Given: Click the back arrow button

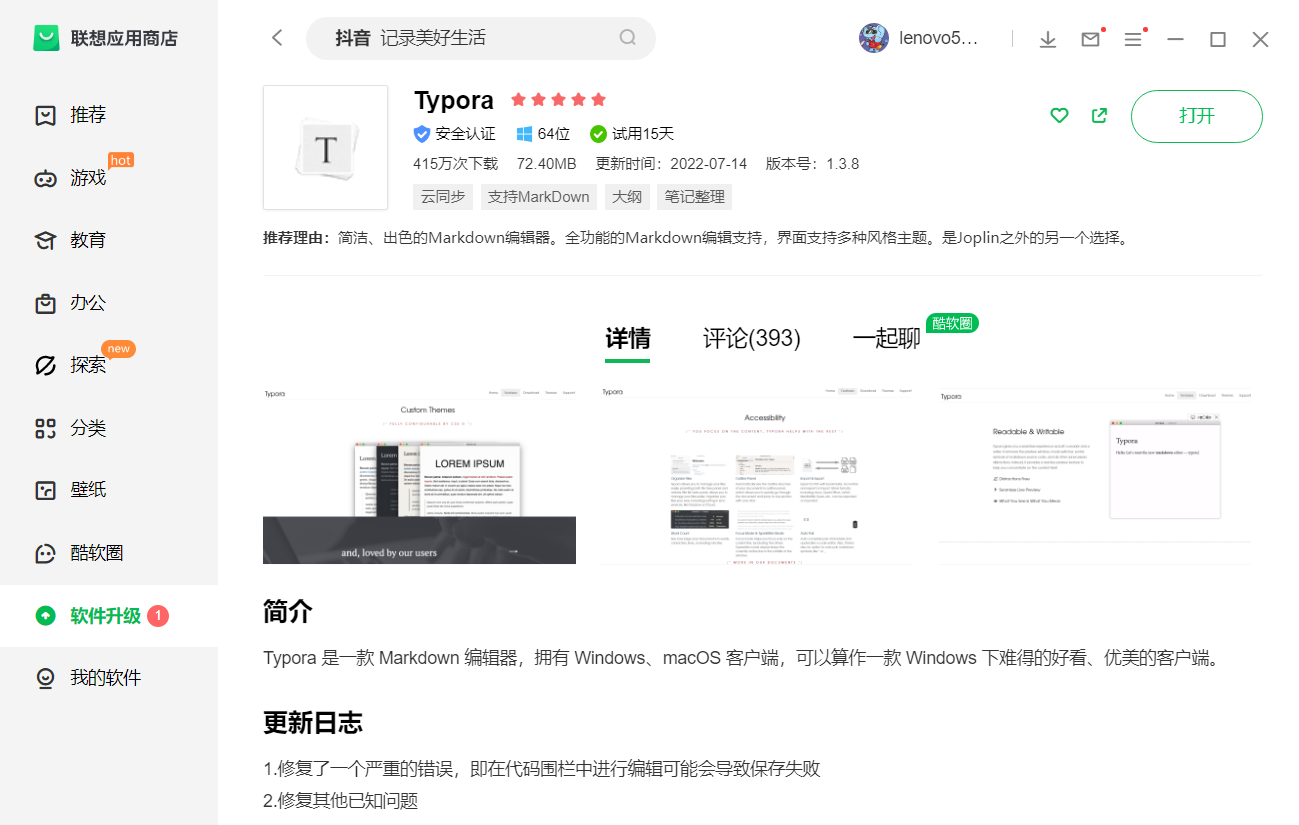Looking at the screenshot, I should click(277, 38).
